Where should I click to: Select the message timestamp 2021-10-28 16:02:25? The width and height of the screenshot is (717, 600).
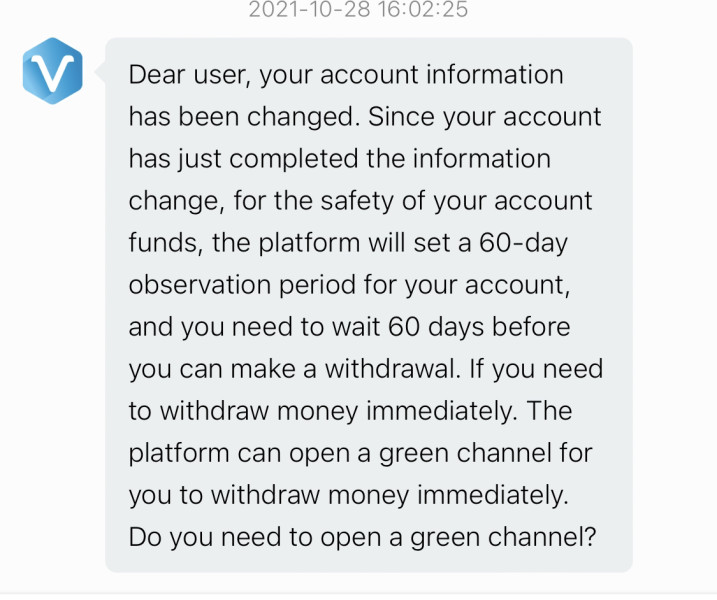pos(358,9)
